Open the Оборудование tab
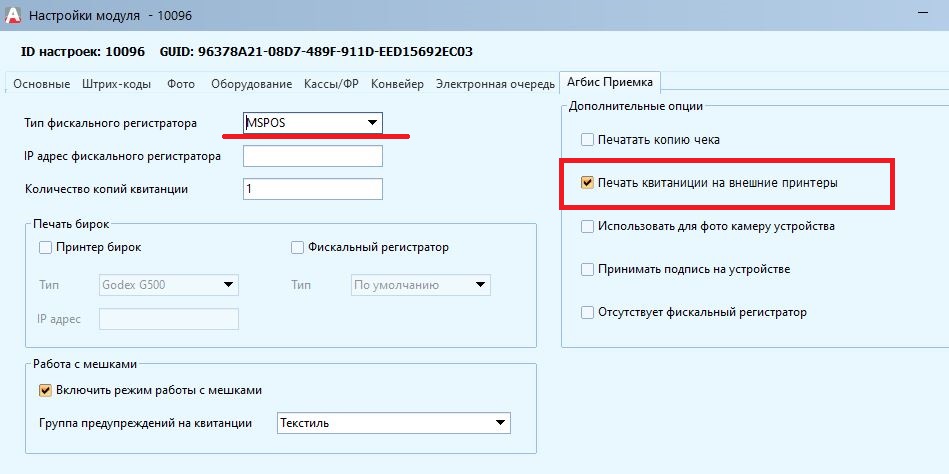The image size is (949, 474). coord(251,84)
